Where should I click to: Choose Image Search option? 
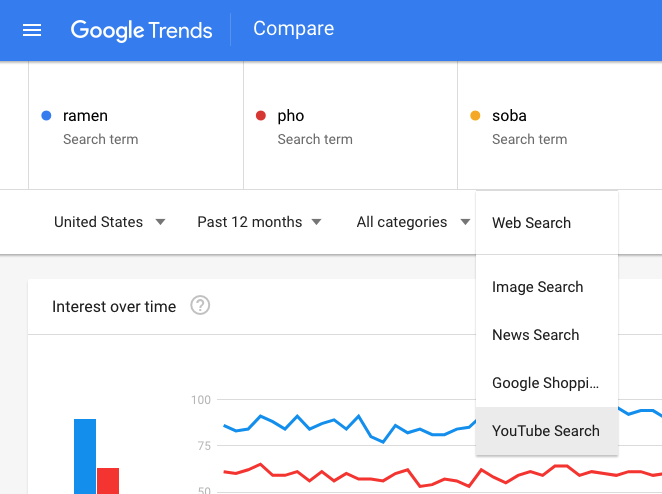click(537, 287)
